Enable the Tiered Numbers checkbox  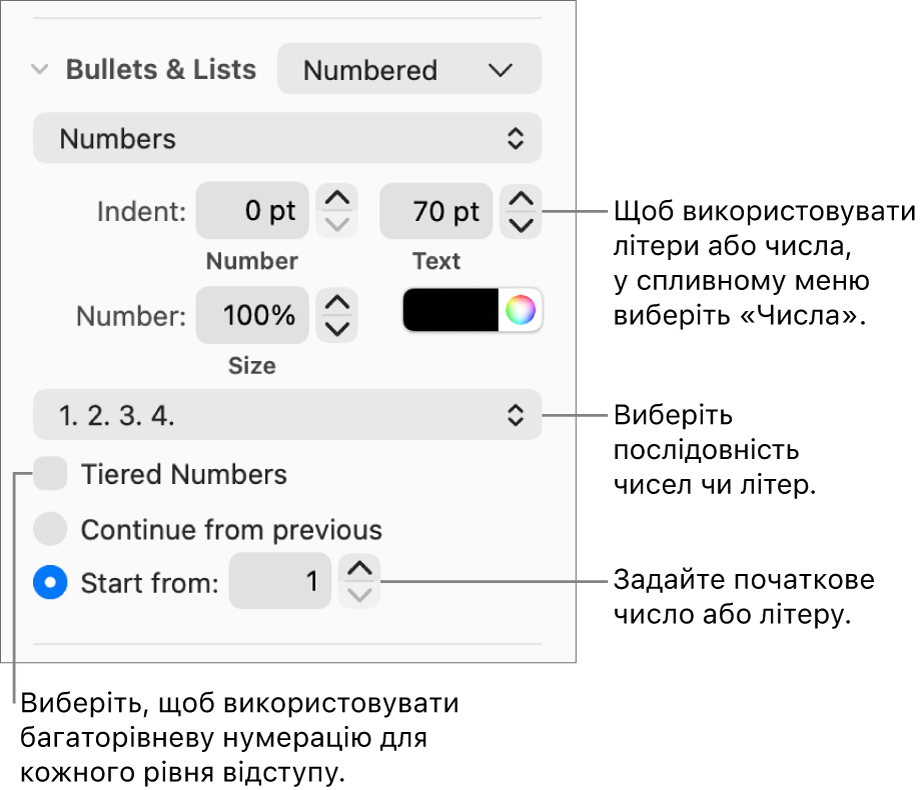click(x=50, y=474)
